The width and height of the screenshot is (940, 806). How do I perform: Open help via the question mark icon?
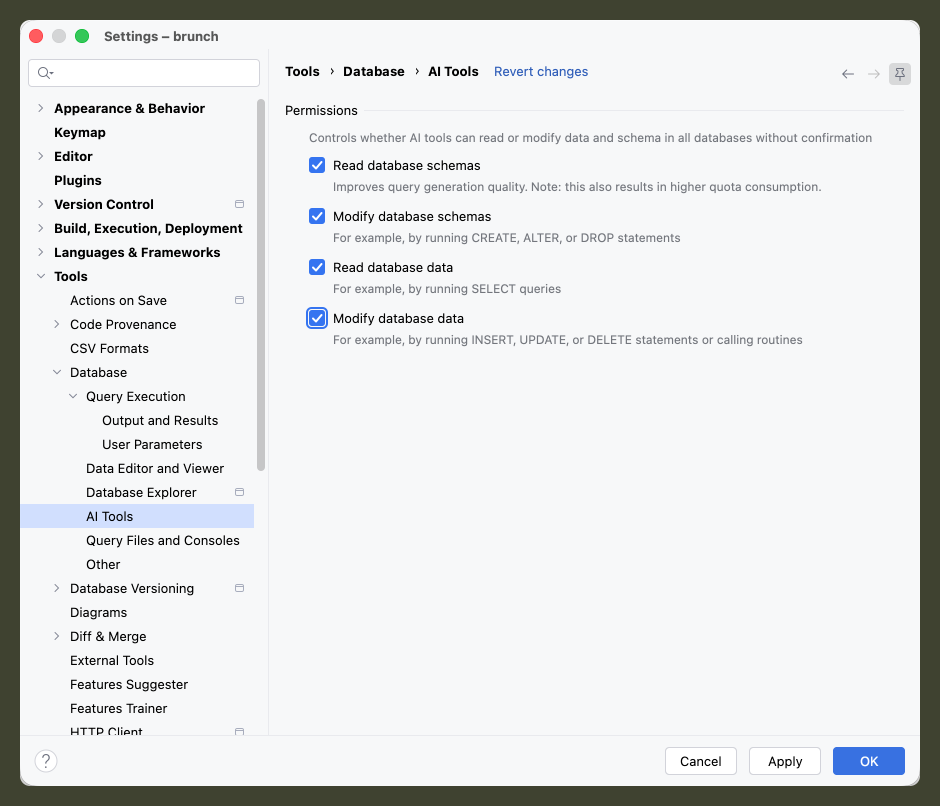coord(46,760)
